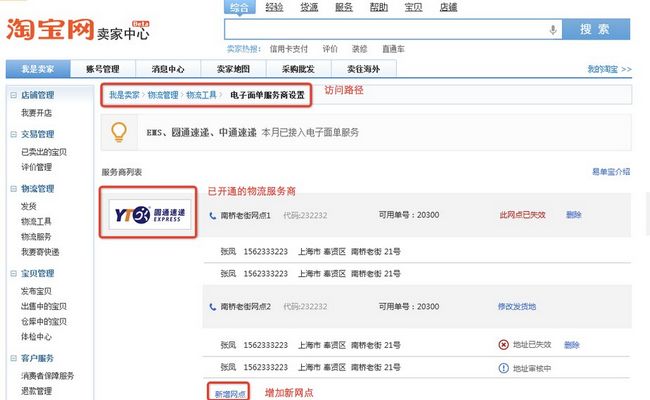This screenshot has height=400, width=650.
Task: Open 物流工具 in the sidebar
Action: 36,221
